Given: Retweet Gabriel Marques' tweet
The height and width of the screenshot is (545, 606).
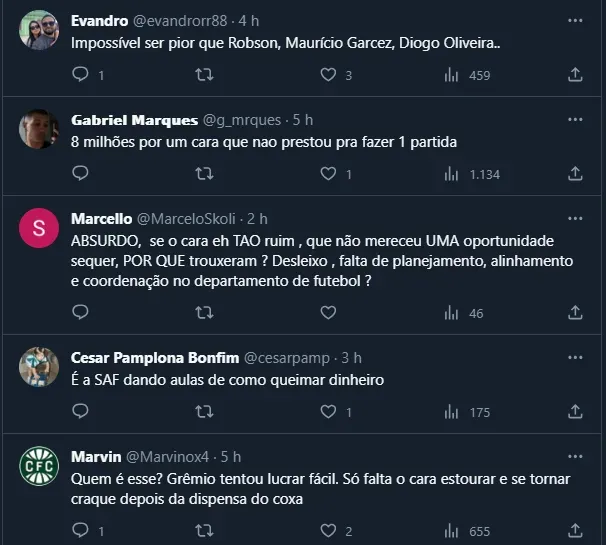Looking at the screenshot, I should click(204, 173).
